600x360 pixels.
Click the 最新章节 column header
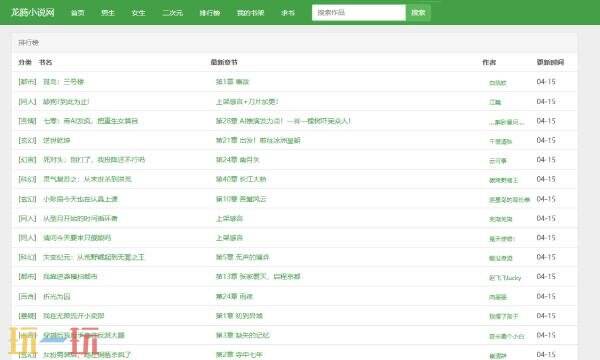pos(224,62)
